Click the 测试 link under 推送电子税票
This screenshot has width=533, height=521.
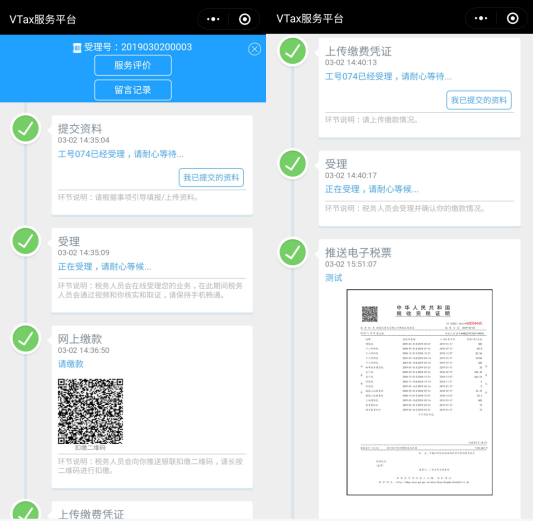click(333, 278)
